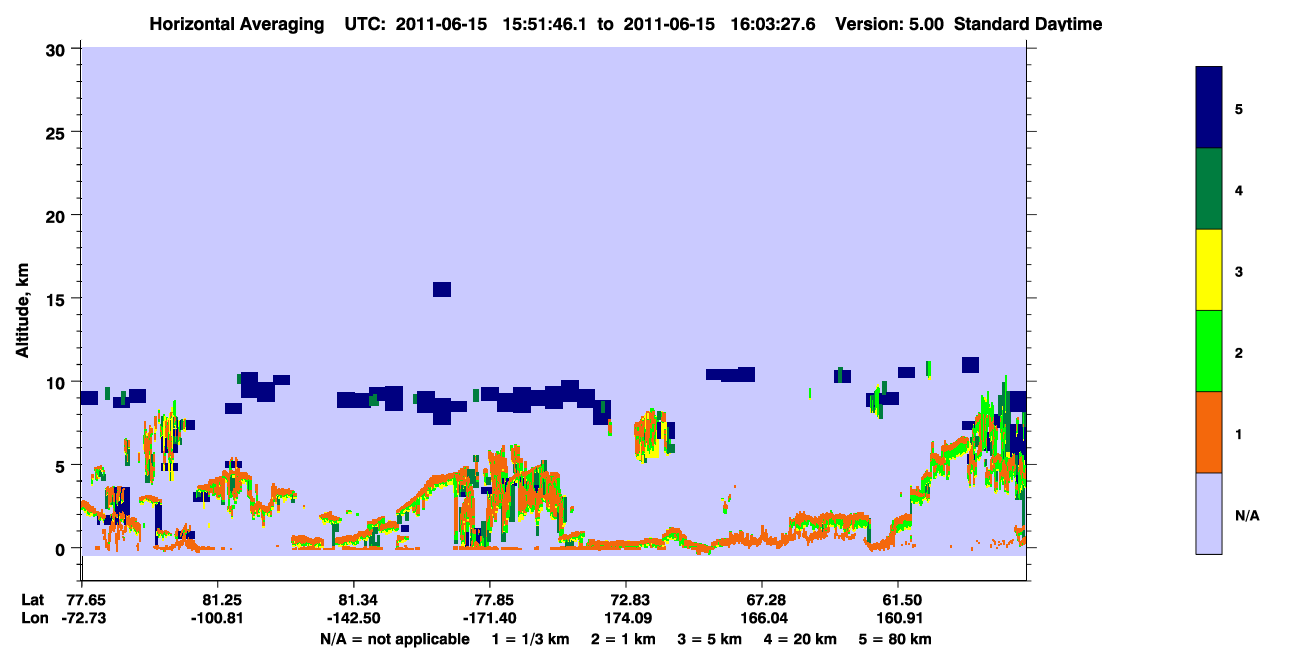The image size is (1300, 667).
Task: Click 'Version: 5.00' in the title
Action: click(889, 24)
